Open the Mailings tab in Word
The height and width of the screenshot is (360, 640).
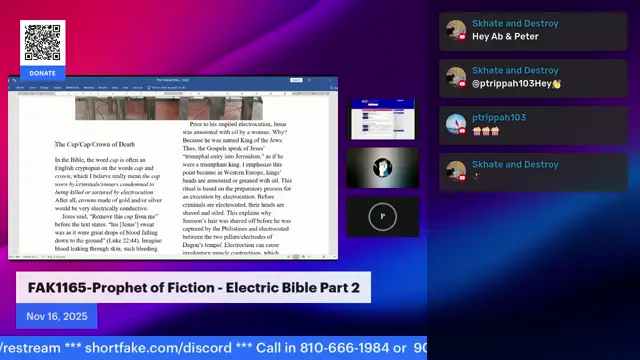[x=89, y=87]
